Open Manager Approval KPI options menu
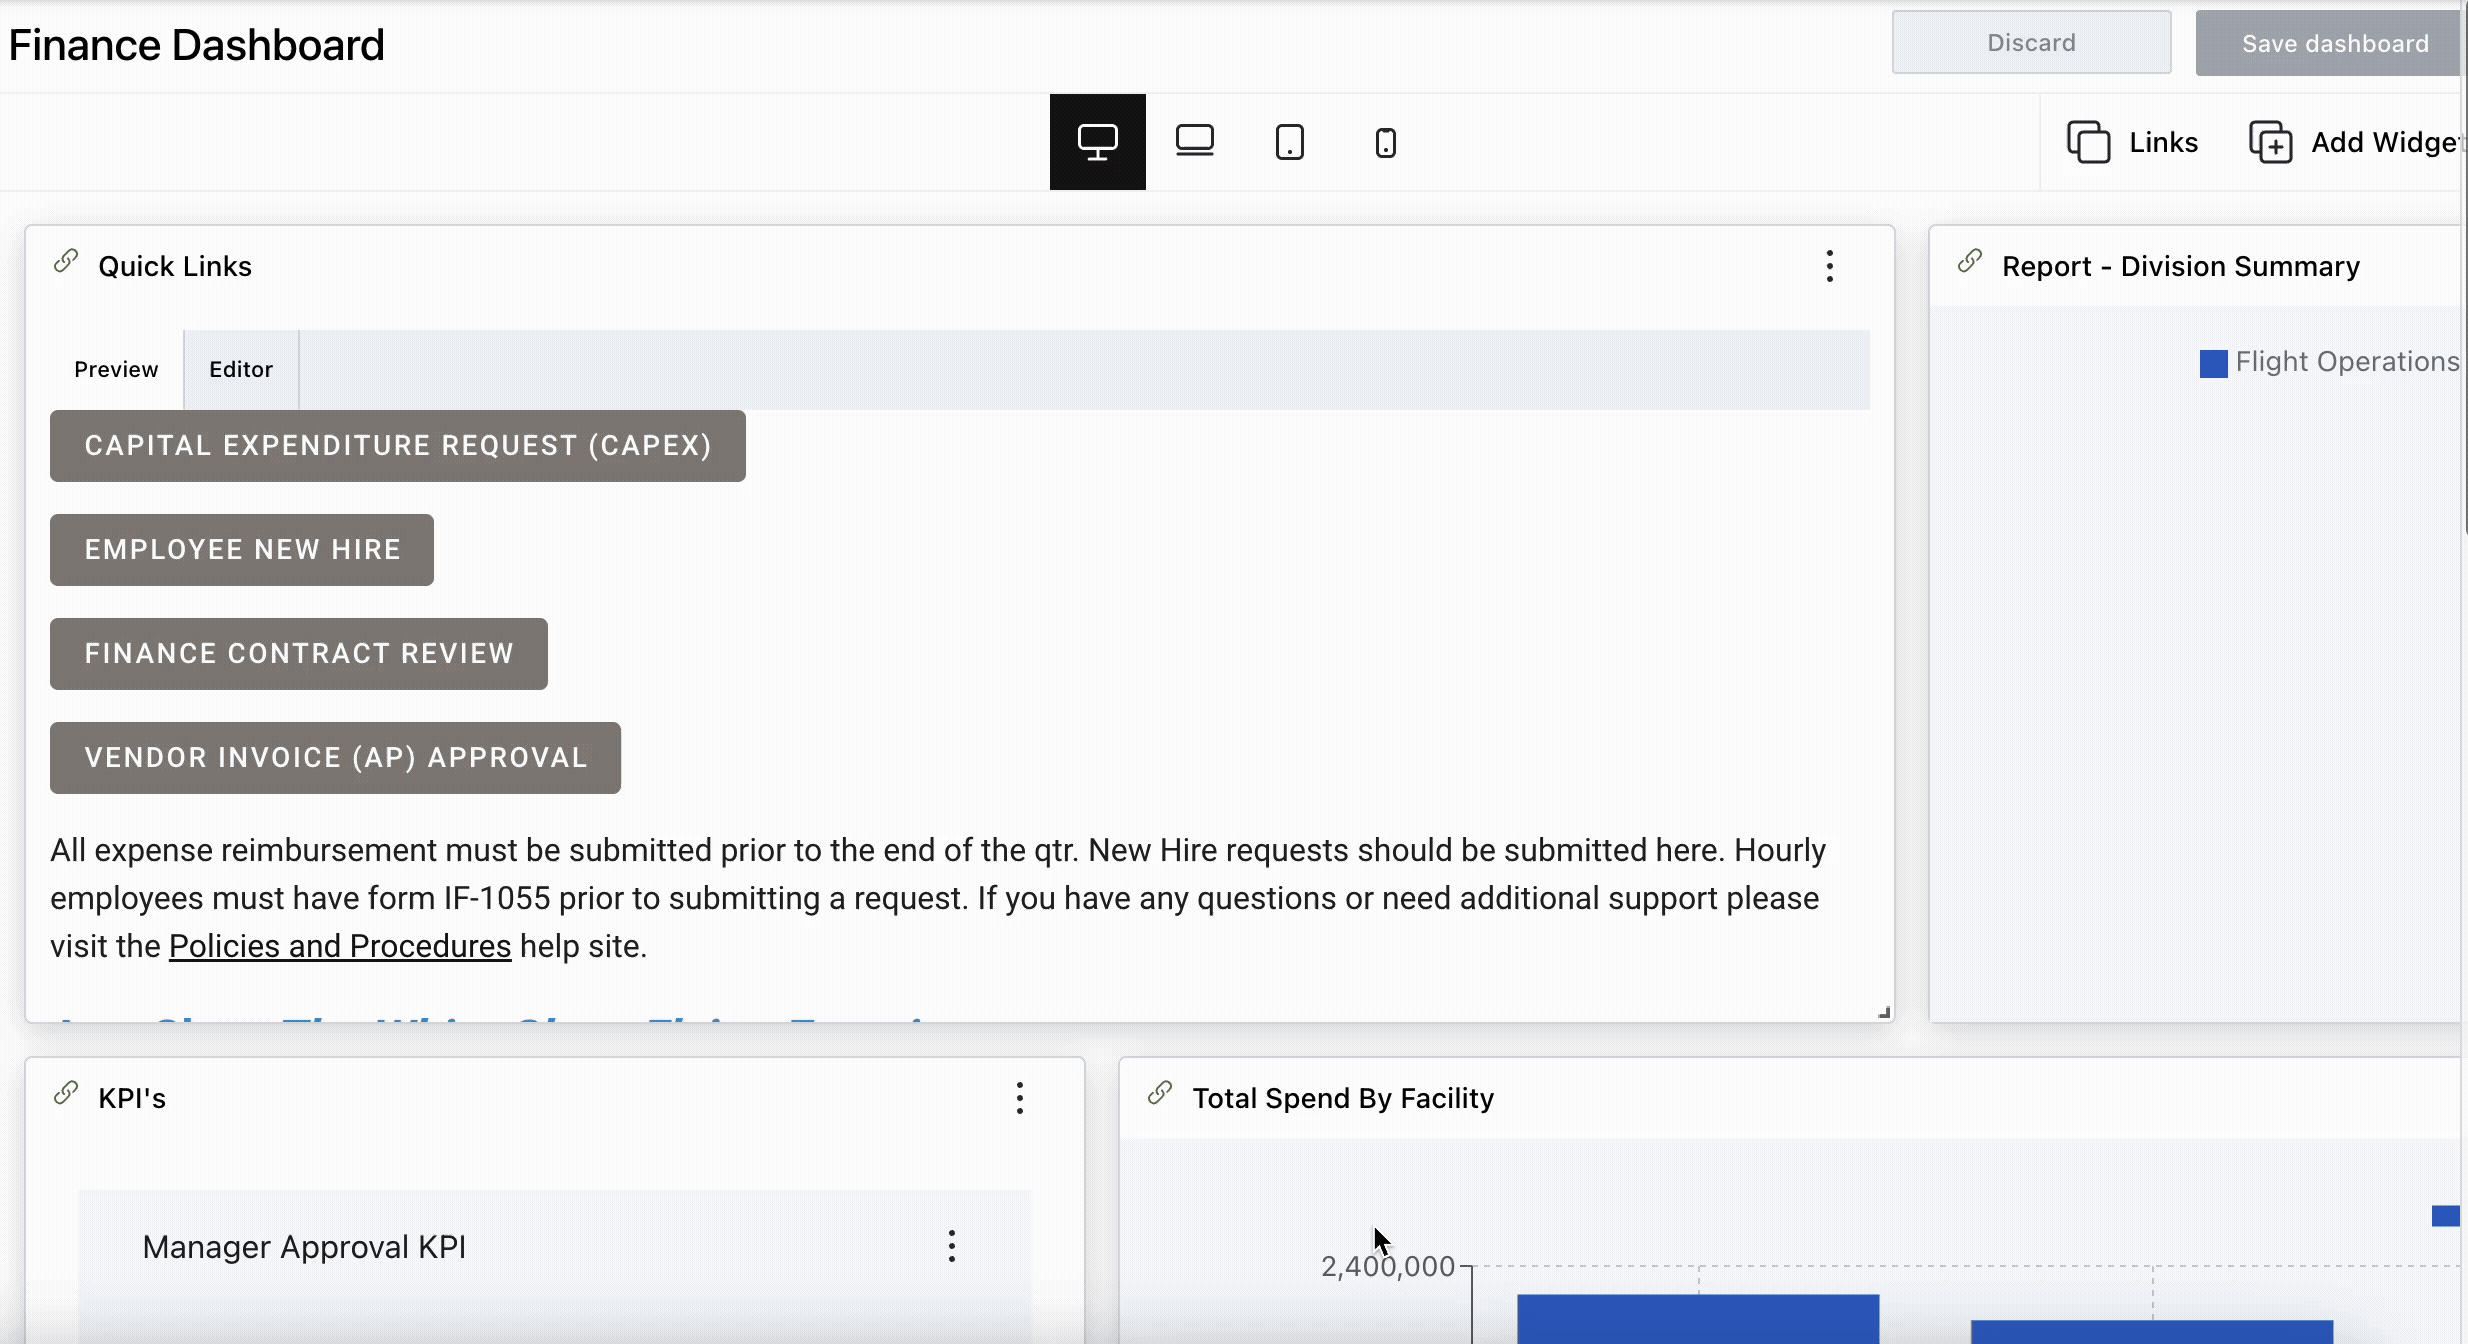Screen dimensions: 2468x1344 pyautogui.click(x=951, y=1246)
